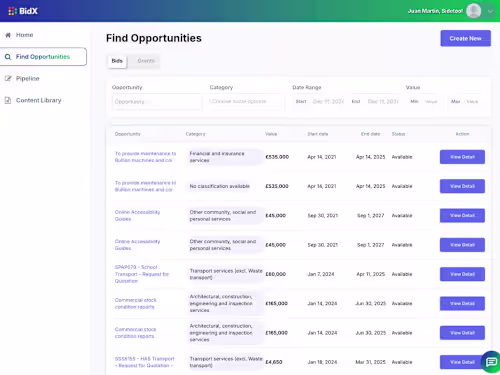Click the Create New button
Viewport: 500px width, 375px height.
[x=465, y=38]
